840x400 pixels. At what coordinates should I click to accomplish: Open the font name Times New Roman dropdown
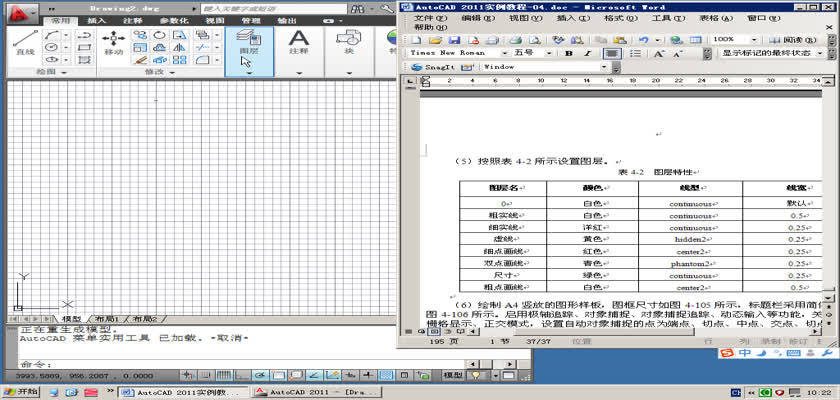[505, 54]
